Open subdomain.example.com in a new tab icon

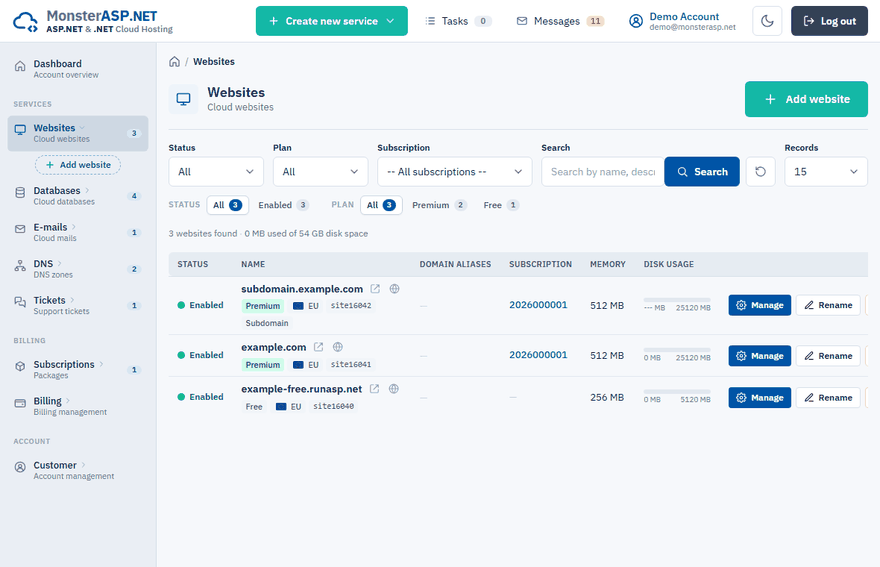pyautogui.click(x=375, y=289)
